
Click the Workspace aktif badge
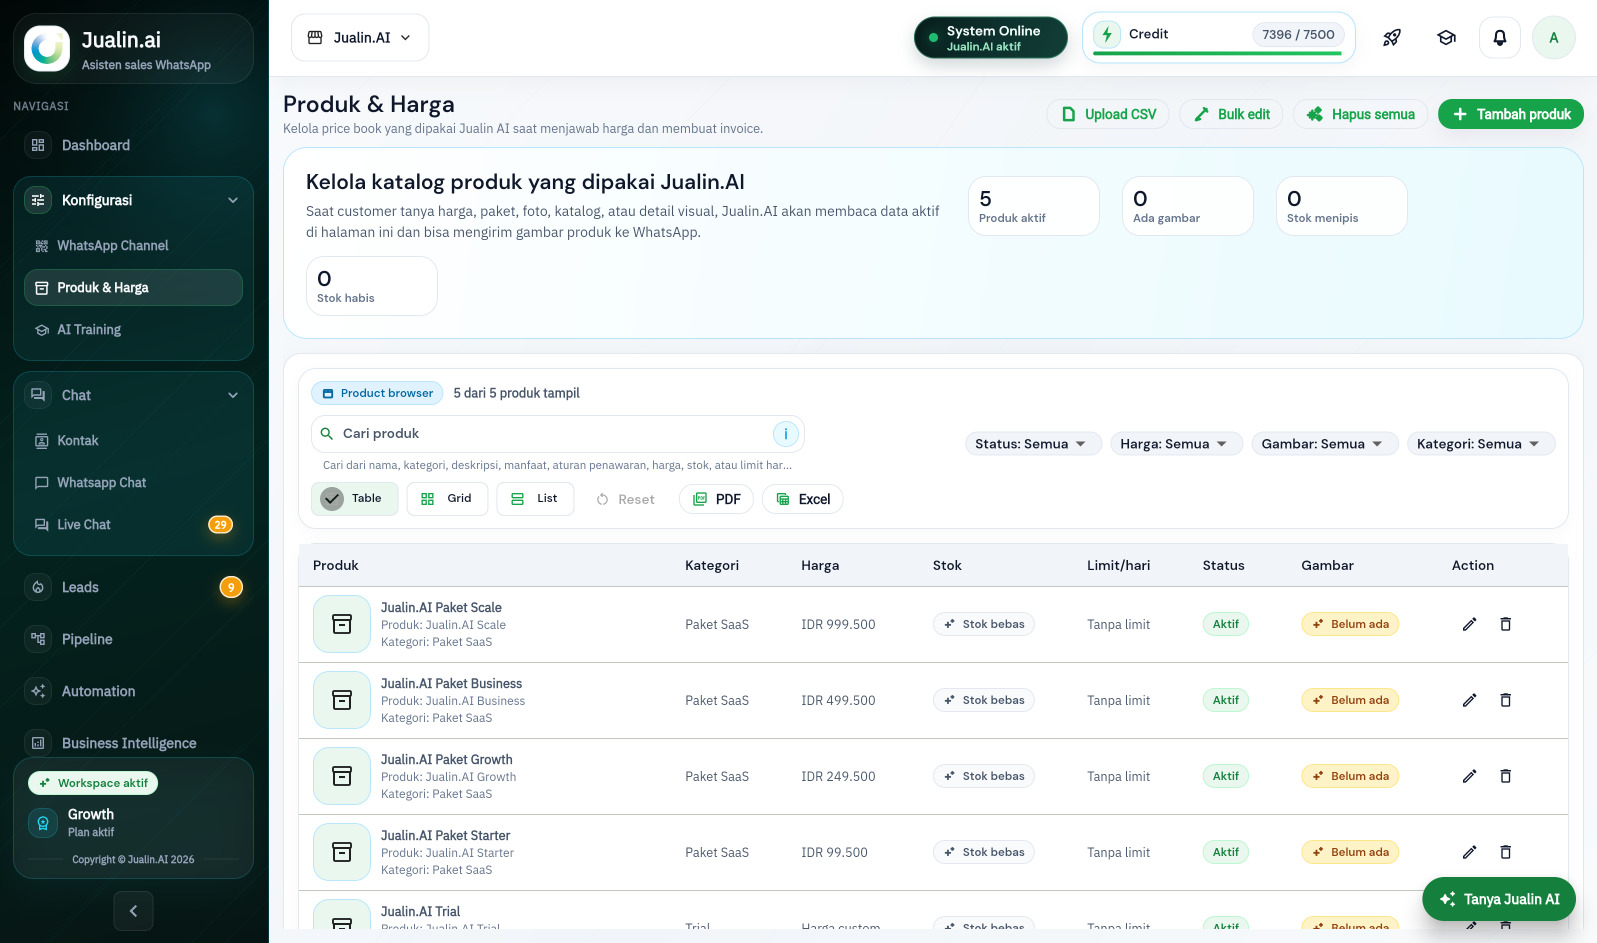coord(93,783)
